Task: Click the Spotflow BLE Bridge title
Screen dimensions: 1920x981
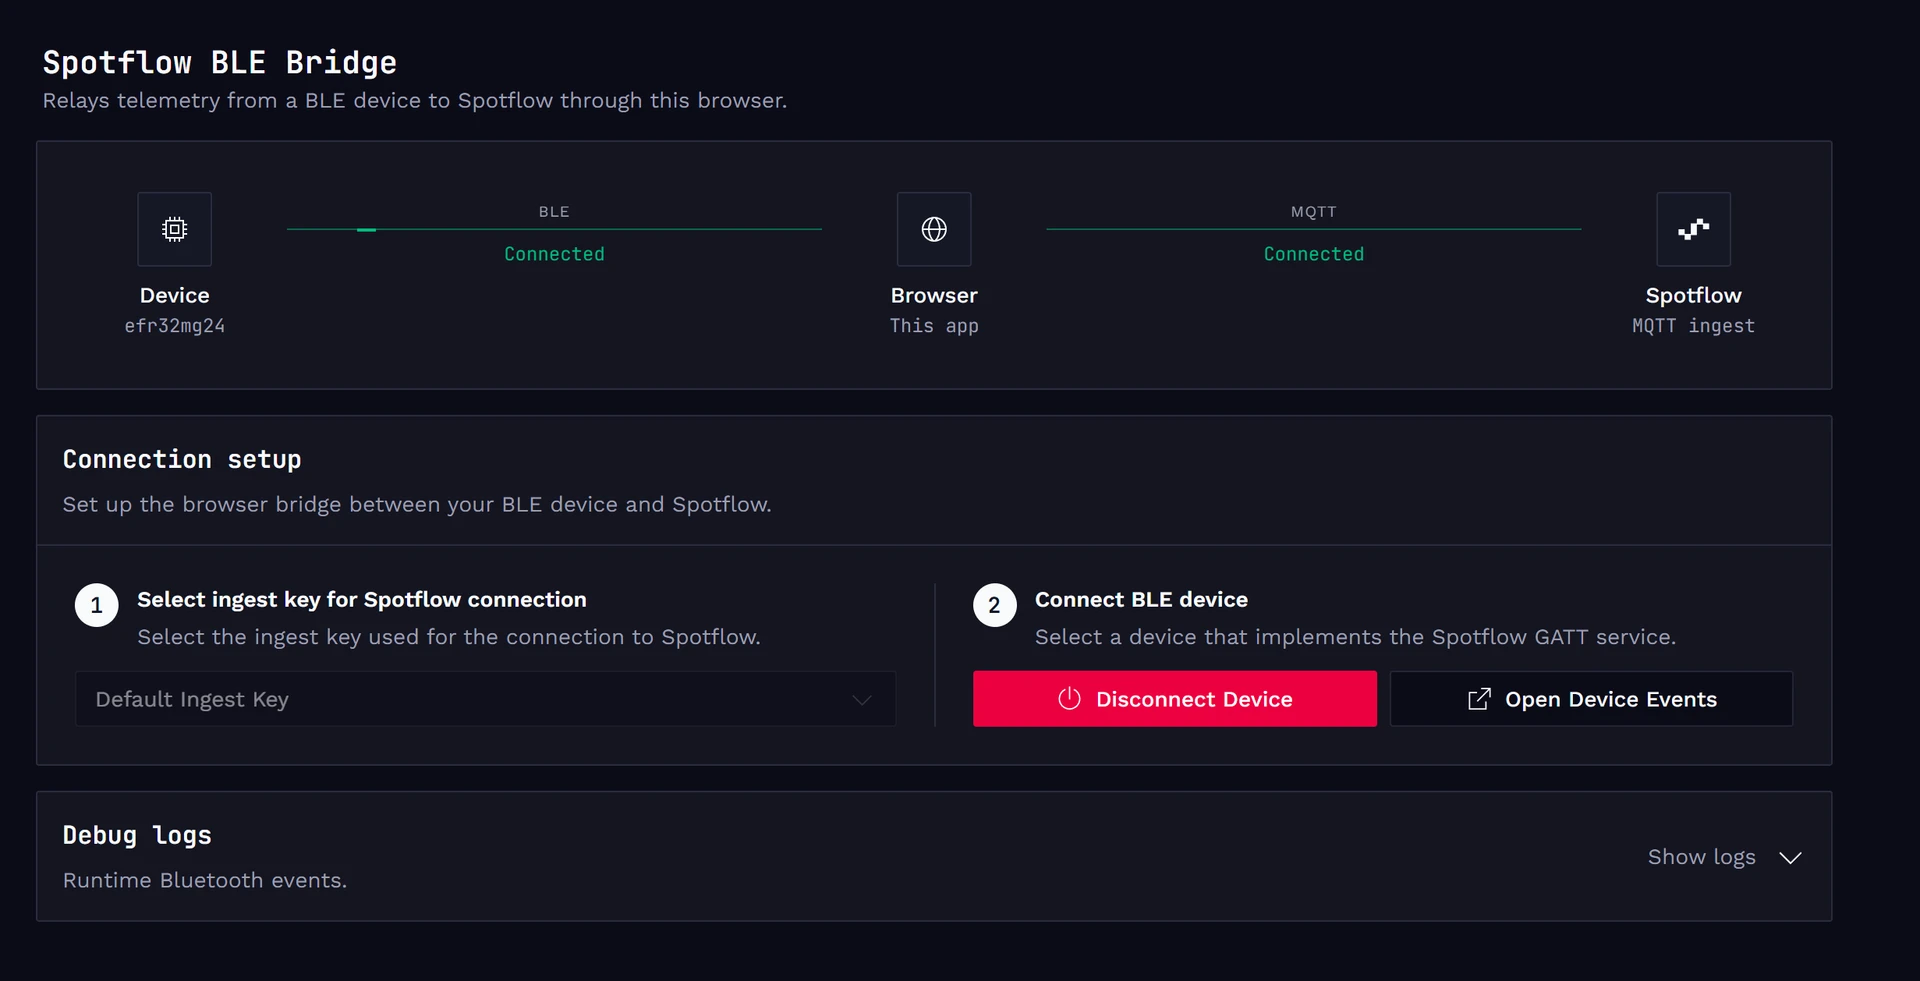Action: [x=219, y=62]
